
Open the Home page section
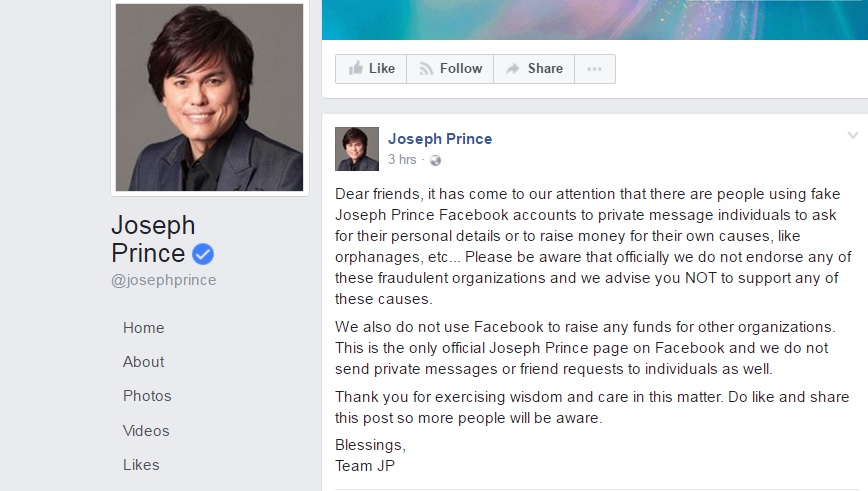[x=143, y=328]
